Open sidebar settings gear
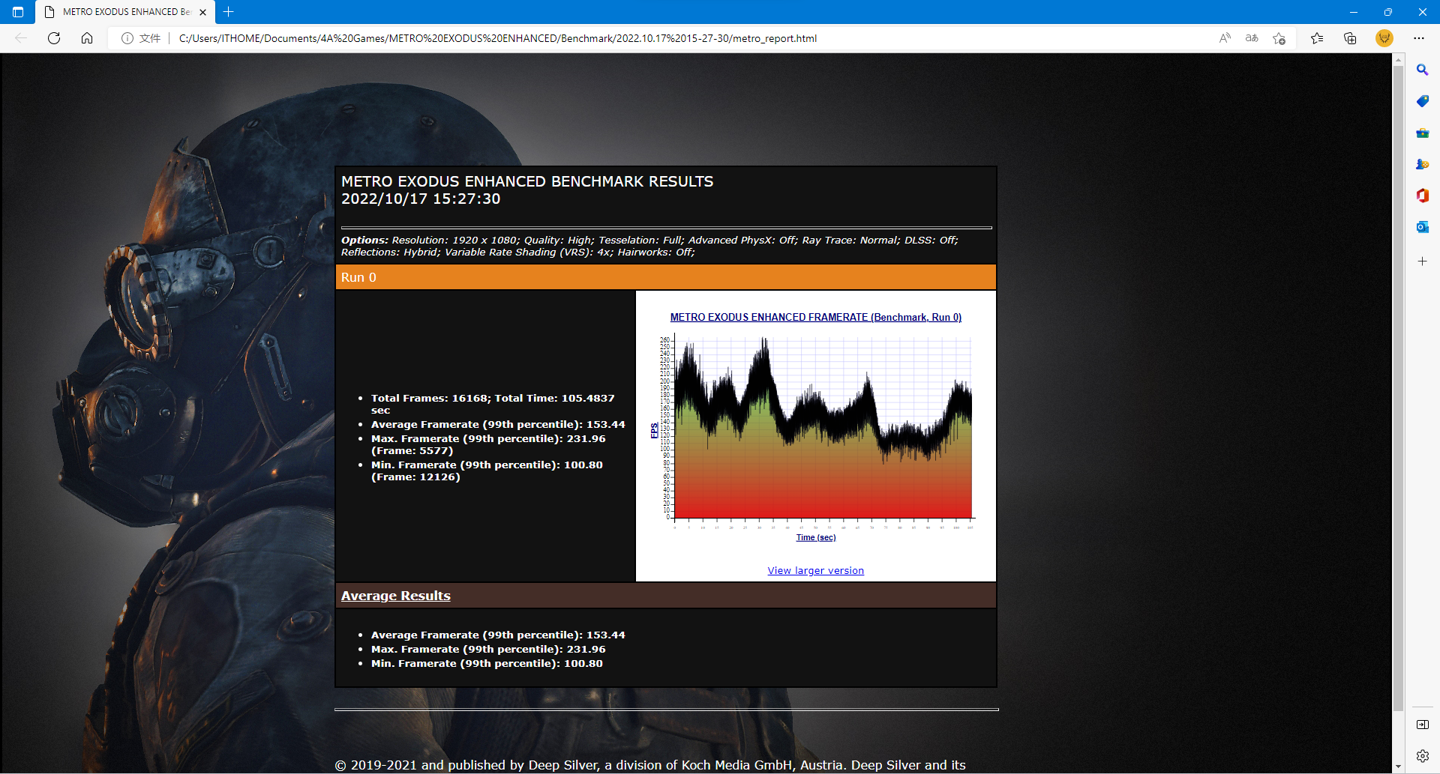This screenshot has width=1440, height=774. [x=1422, y=756]
